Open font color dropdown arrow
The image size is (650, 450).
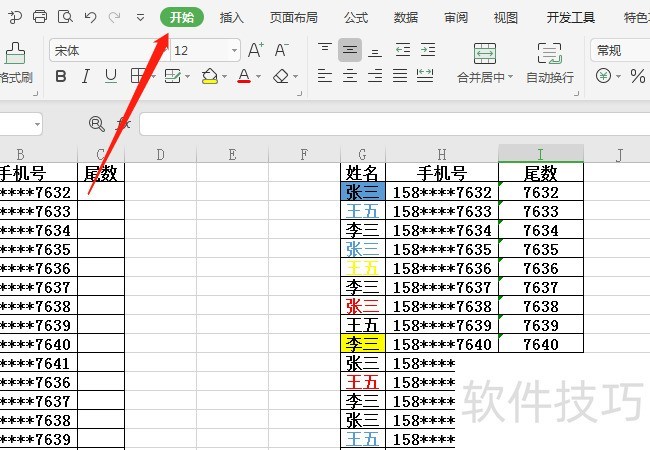click(258, 77)
